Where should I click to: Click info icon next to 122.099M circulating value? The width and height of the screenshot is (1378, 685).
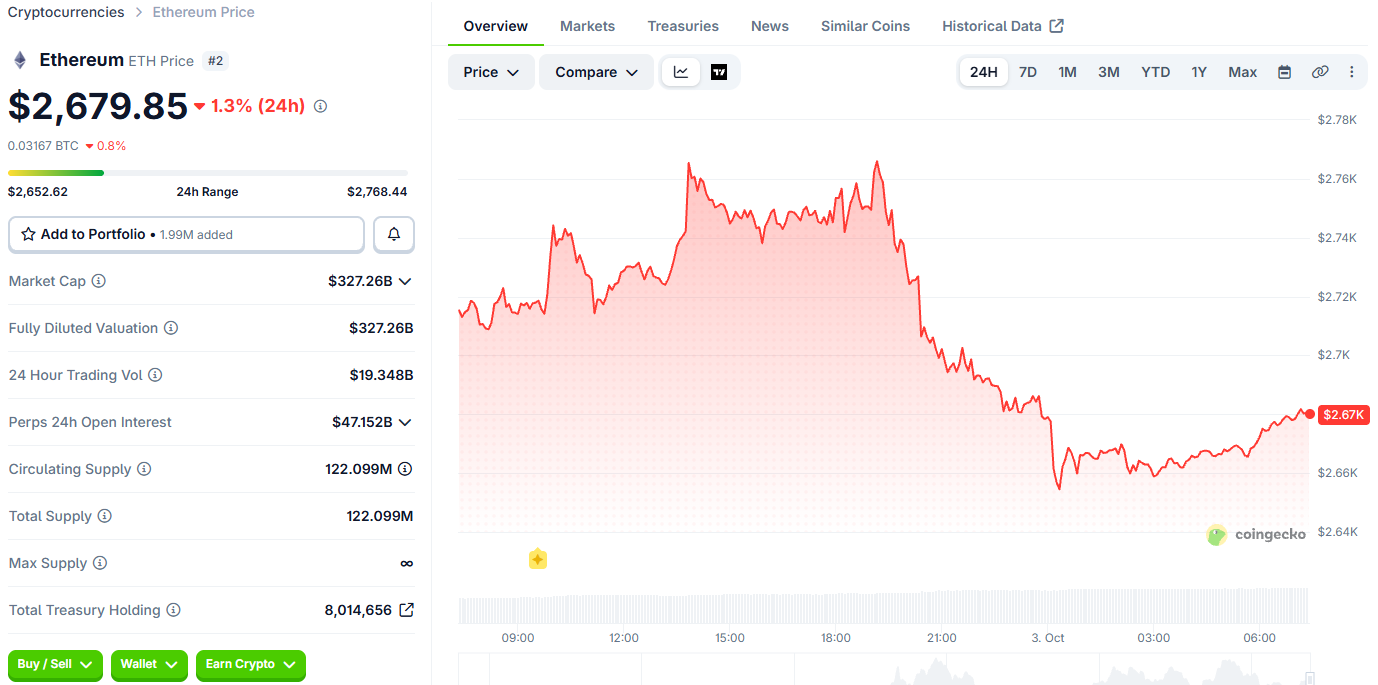[x=405, y=469]
